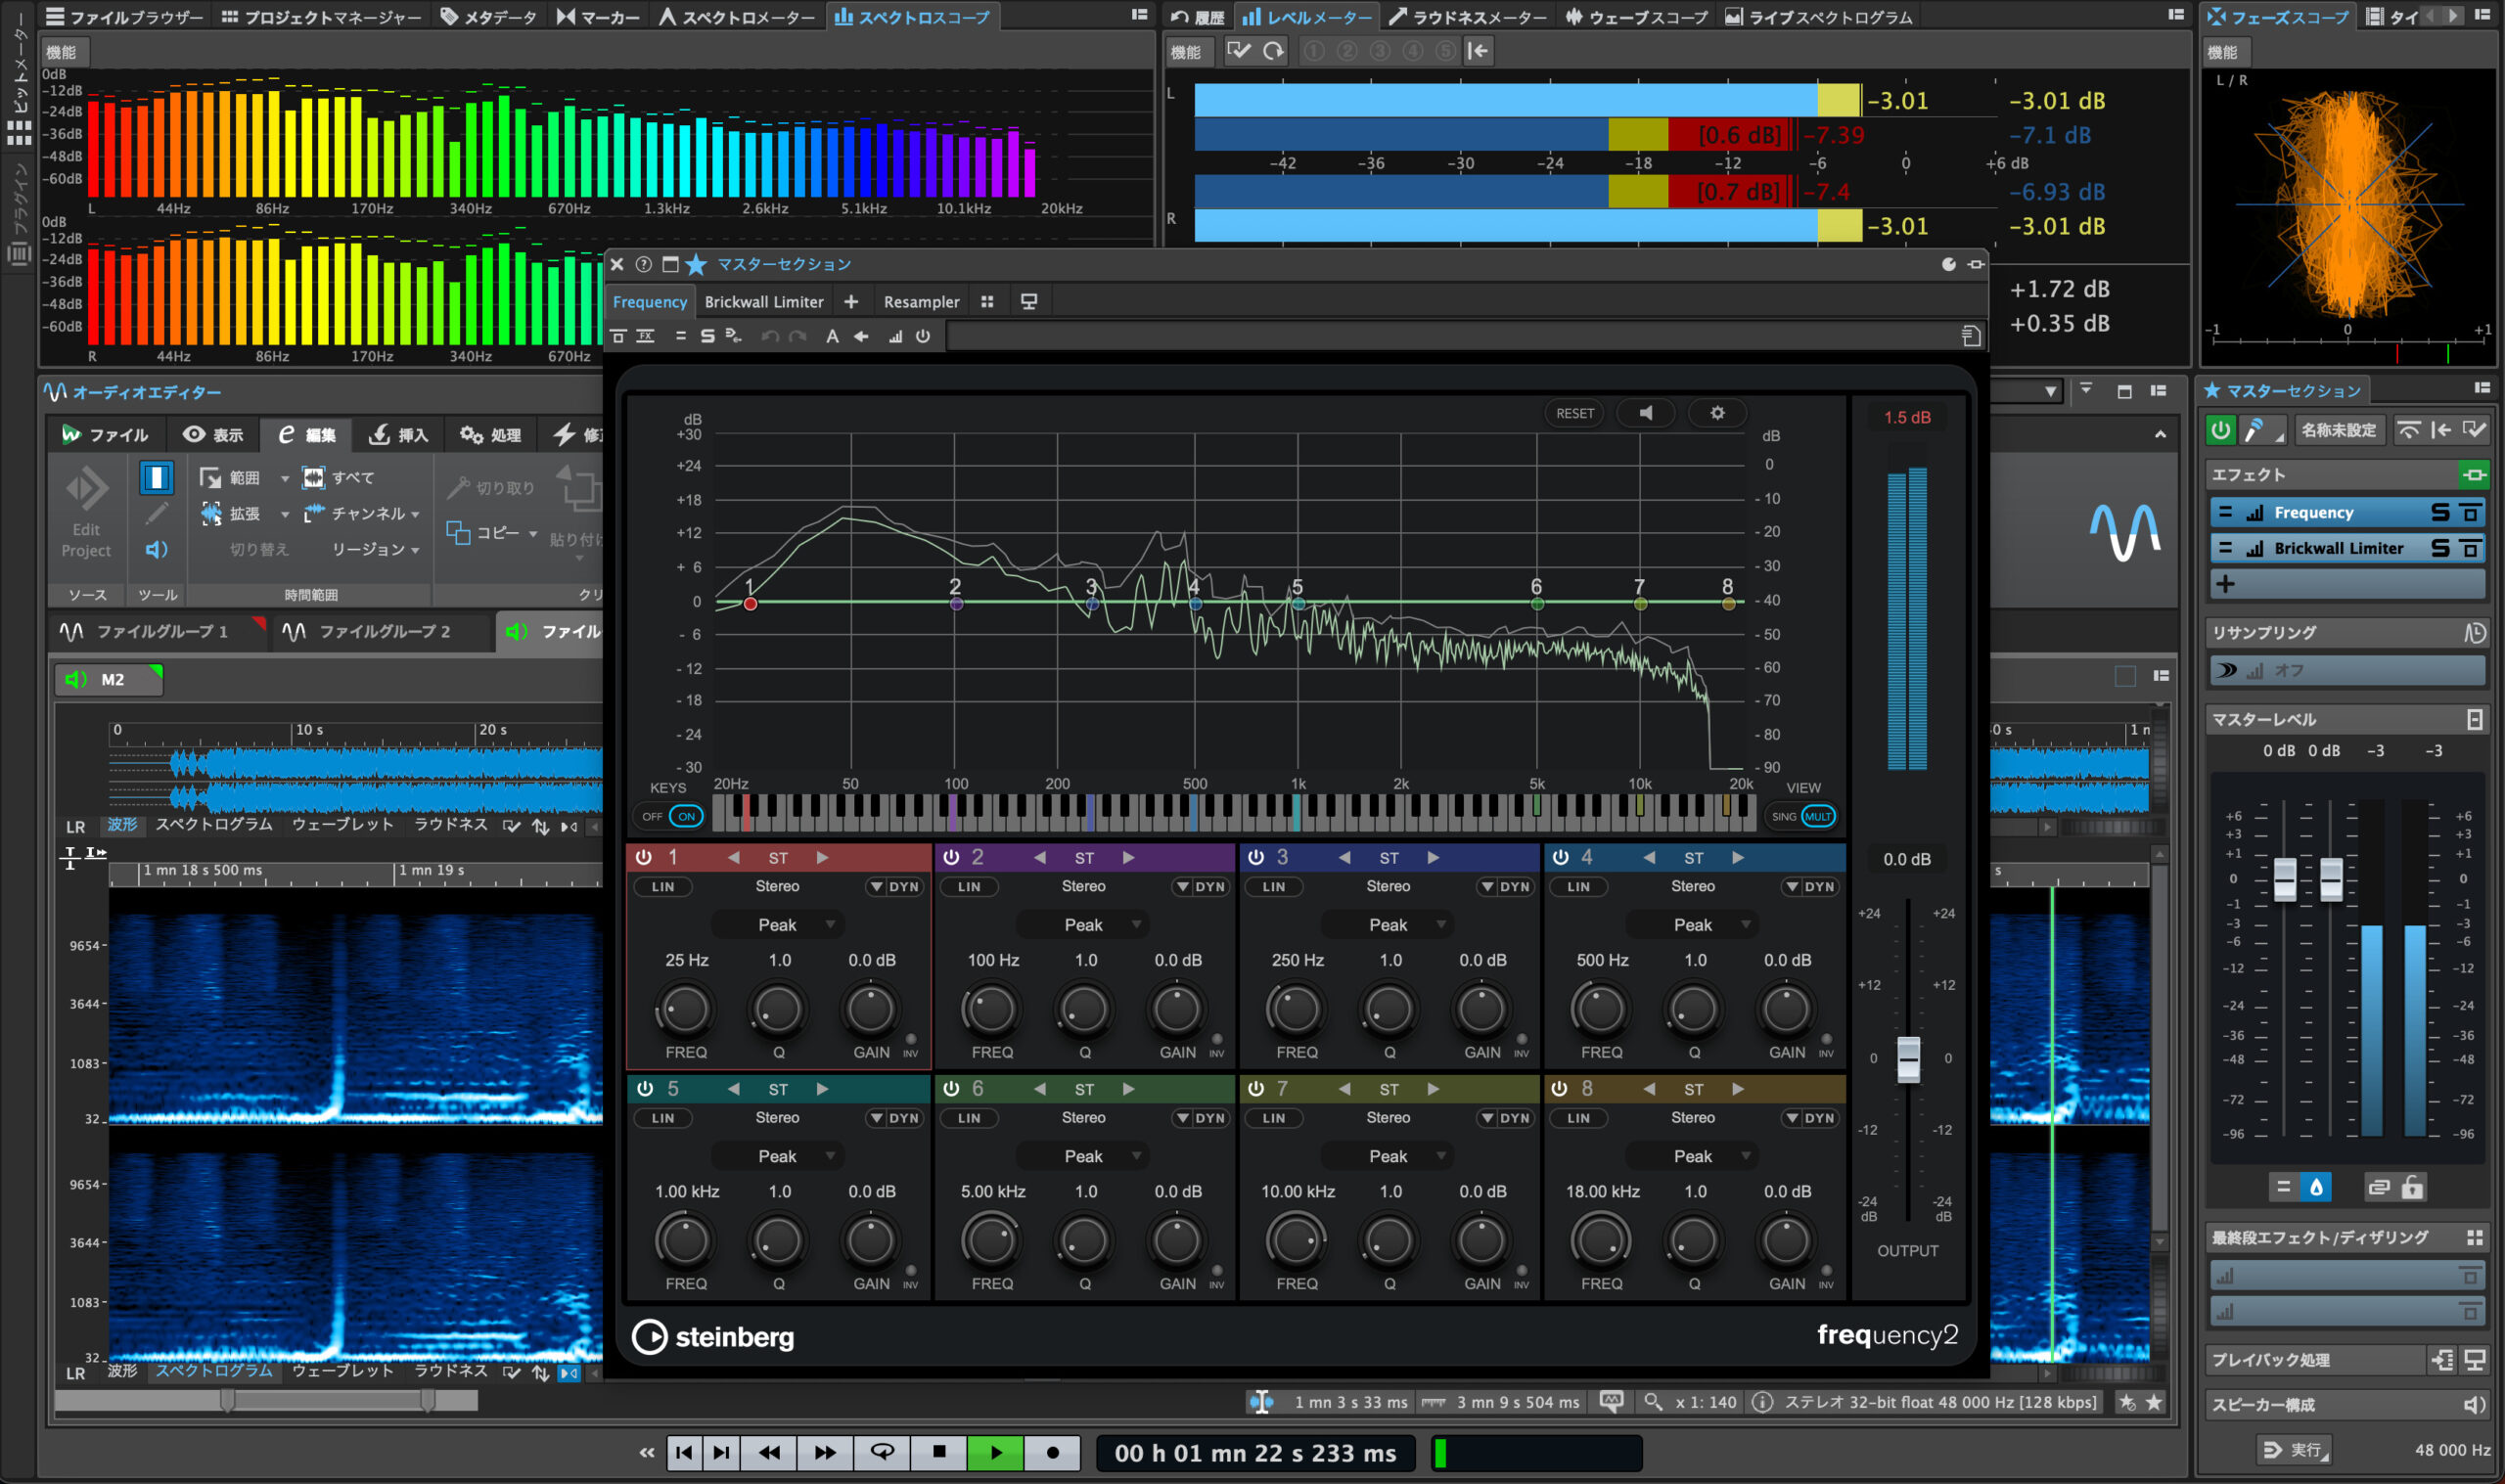Click the speaker configuration icon
The width and height of the screenshot is (2505, 1484).
[2473, 1405]
